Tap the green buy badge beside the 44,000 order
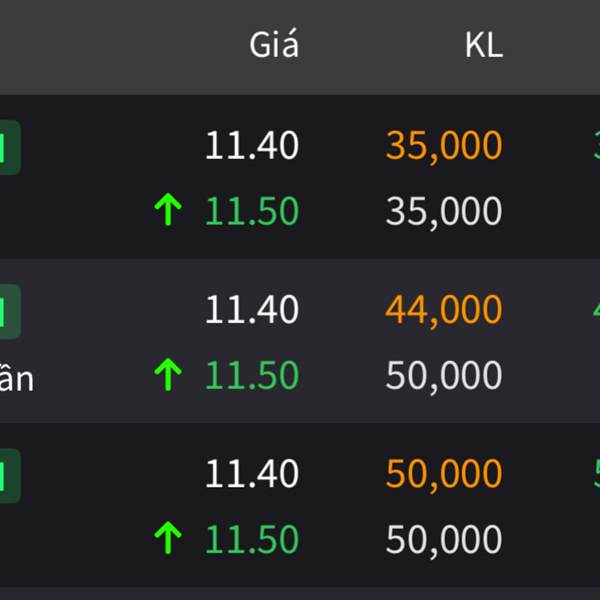The width and height of the screenshot is (600, 600). click(10, 311)
